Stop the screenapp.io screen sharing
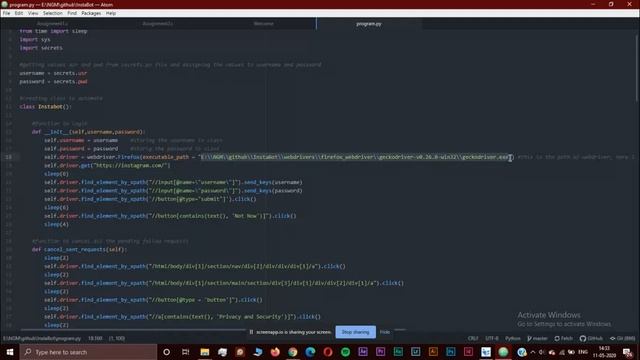 (x=355, y=332)
